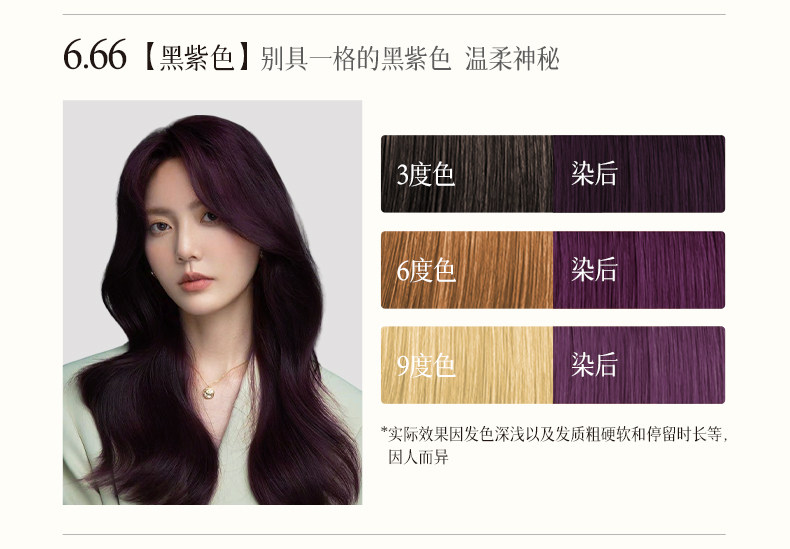
Task: Click the 3度色 dark hair swatch
Action: pyautogui.click(x=467, y=174)
